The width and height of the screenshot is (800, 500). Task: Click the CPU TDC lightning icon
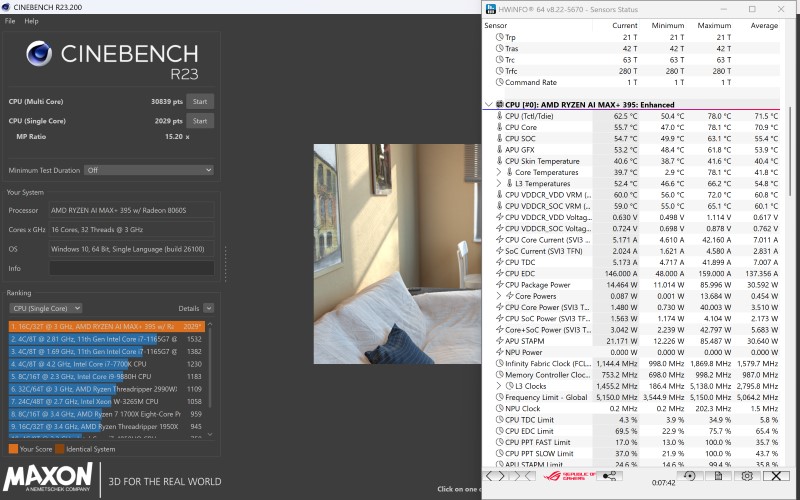(x=499, y=262)
